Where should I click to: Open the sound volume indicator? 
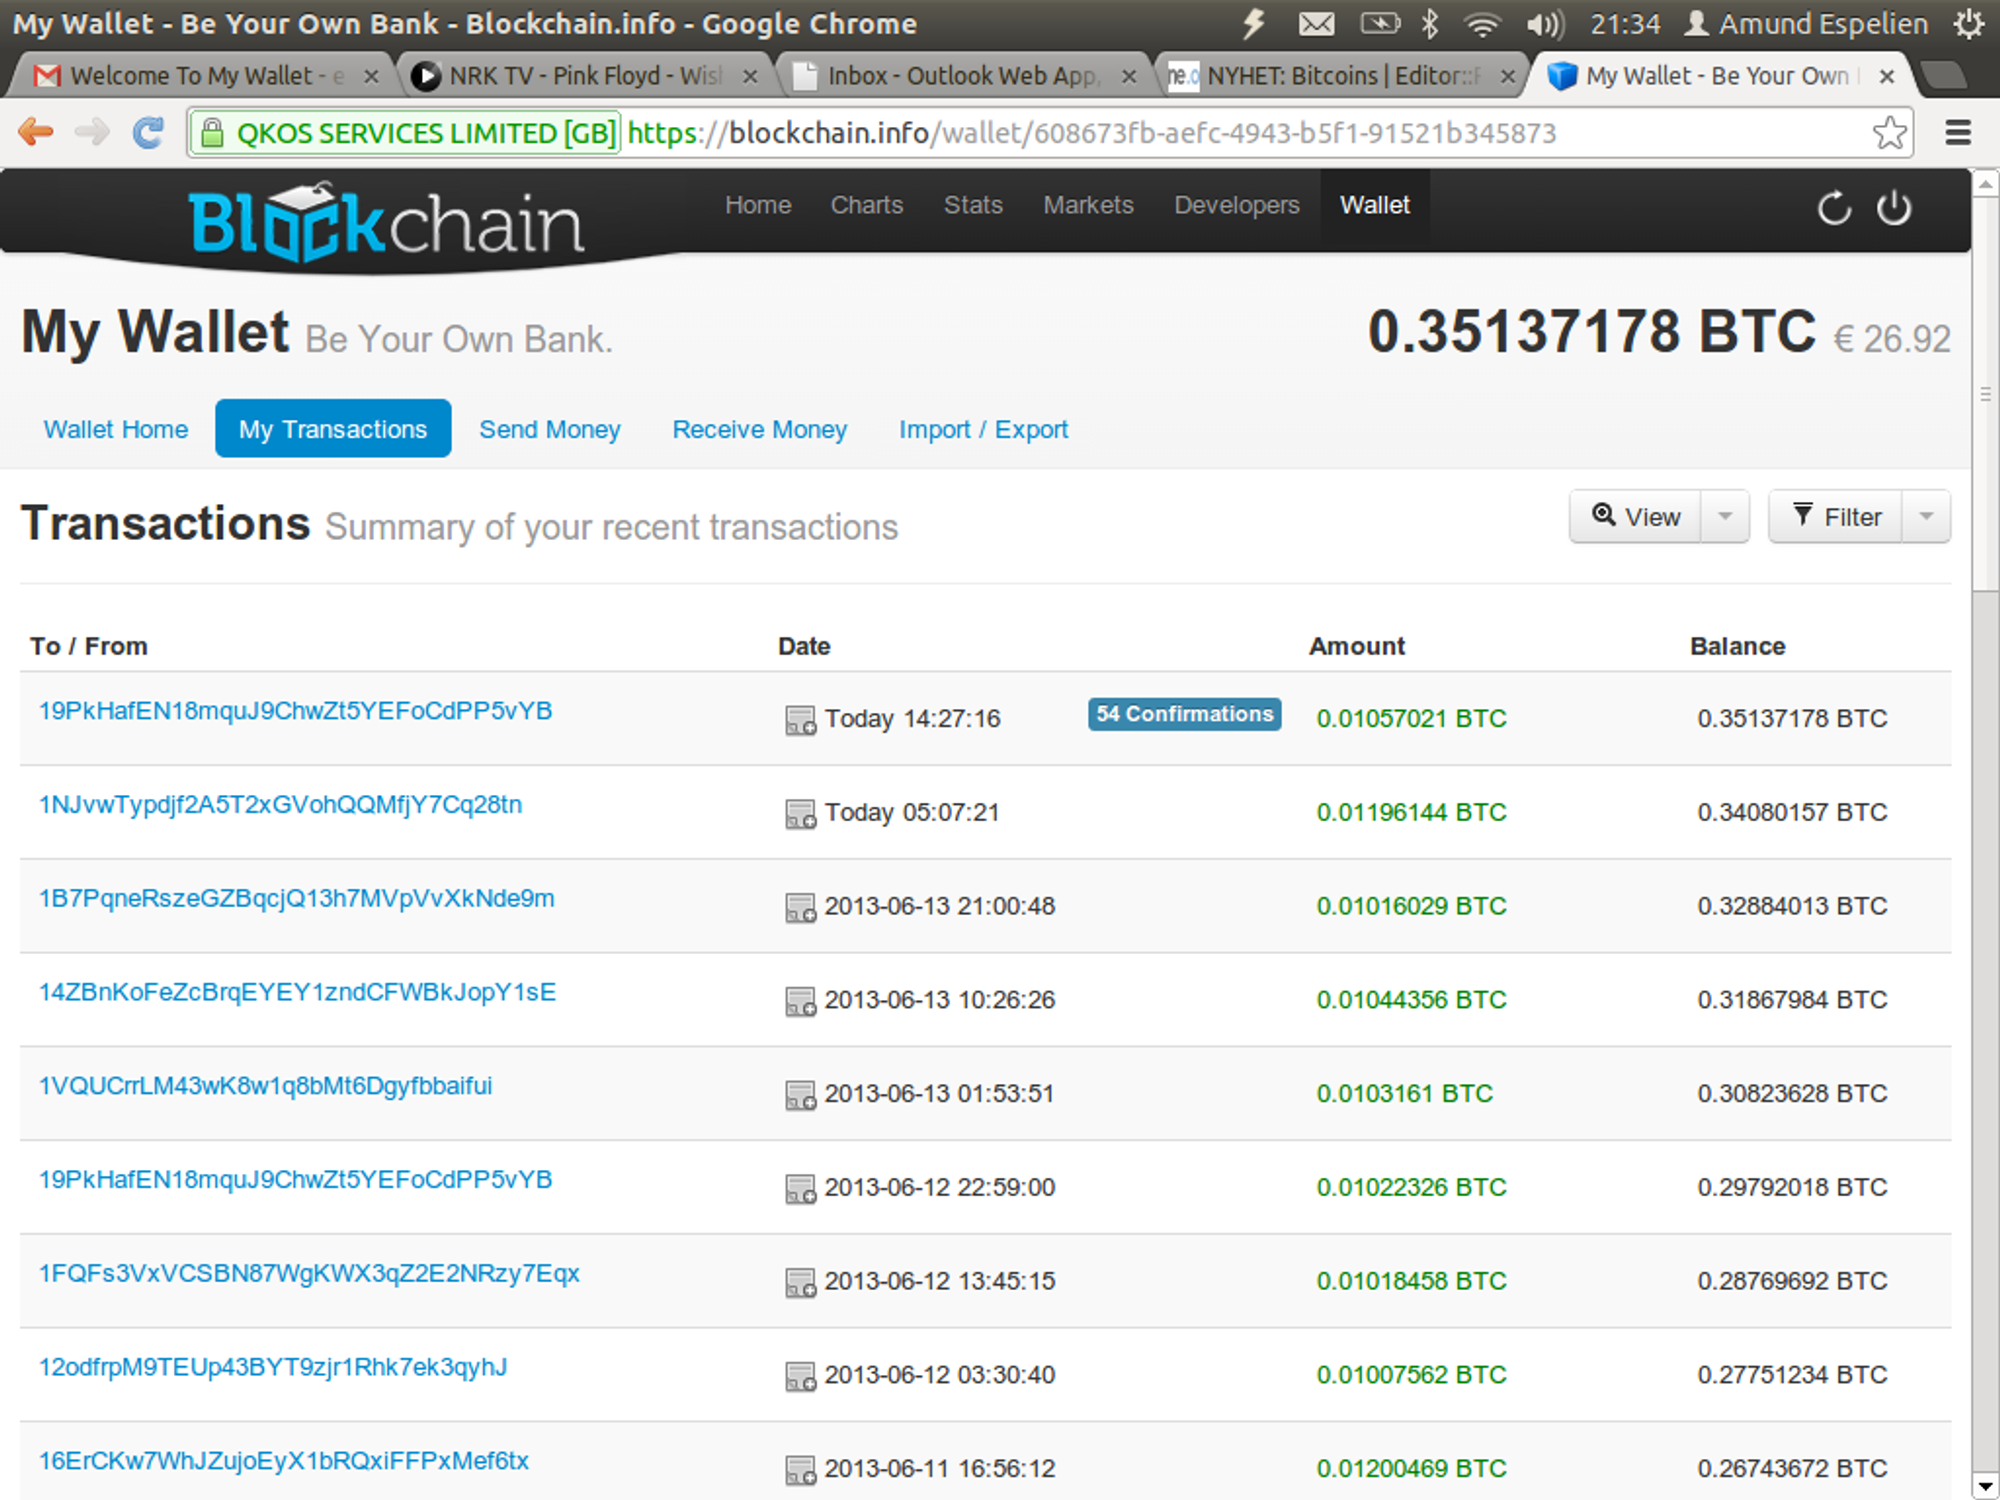pos(1545,24)
